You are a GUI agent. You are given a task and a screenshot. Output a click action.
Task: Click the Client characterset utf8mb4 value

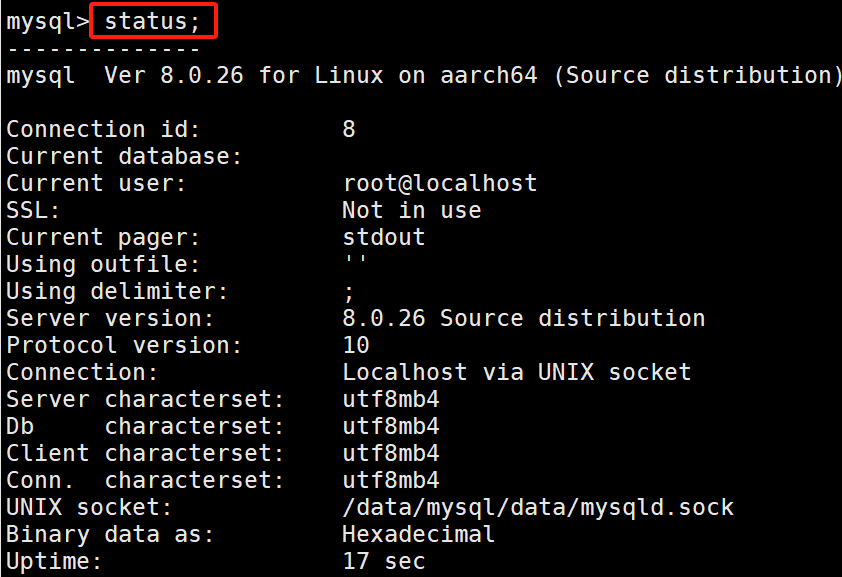[391, 453]
